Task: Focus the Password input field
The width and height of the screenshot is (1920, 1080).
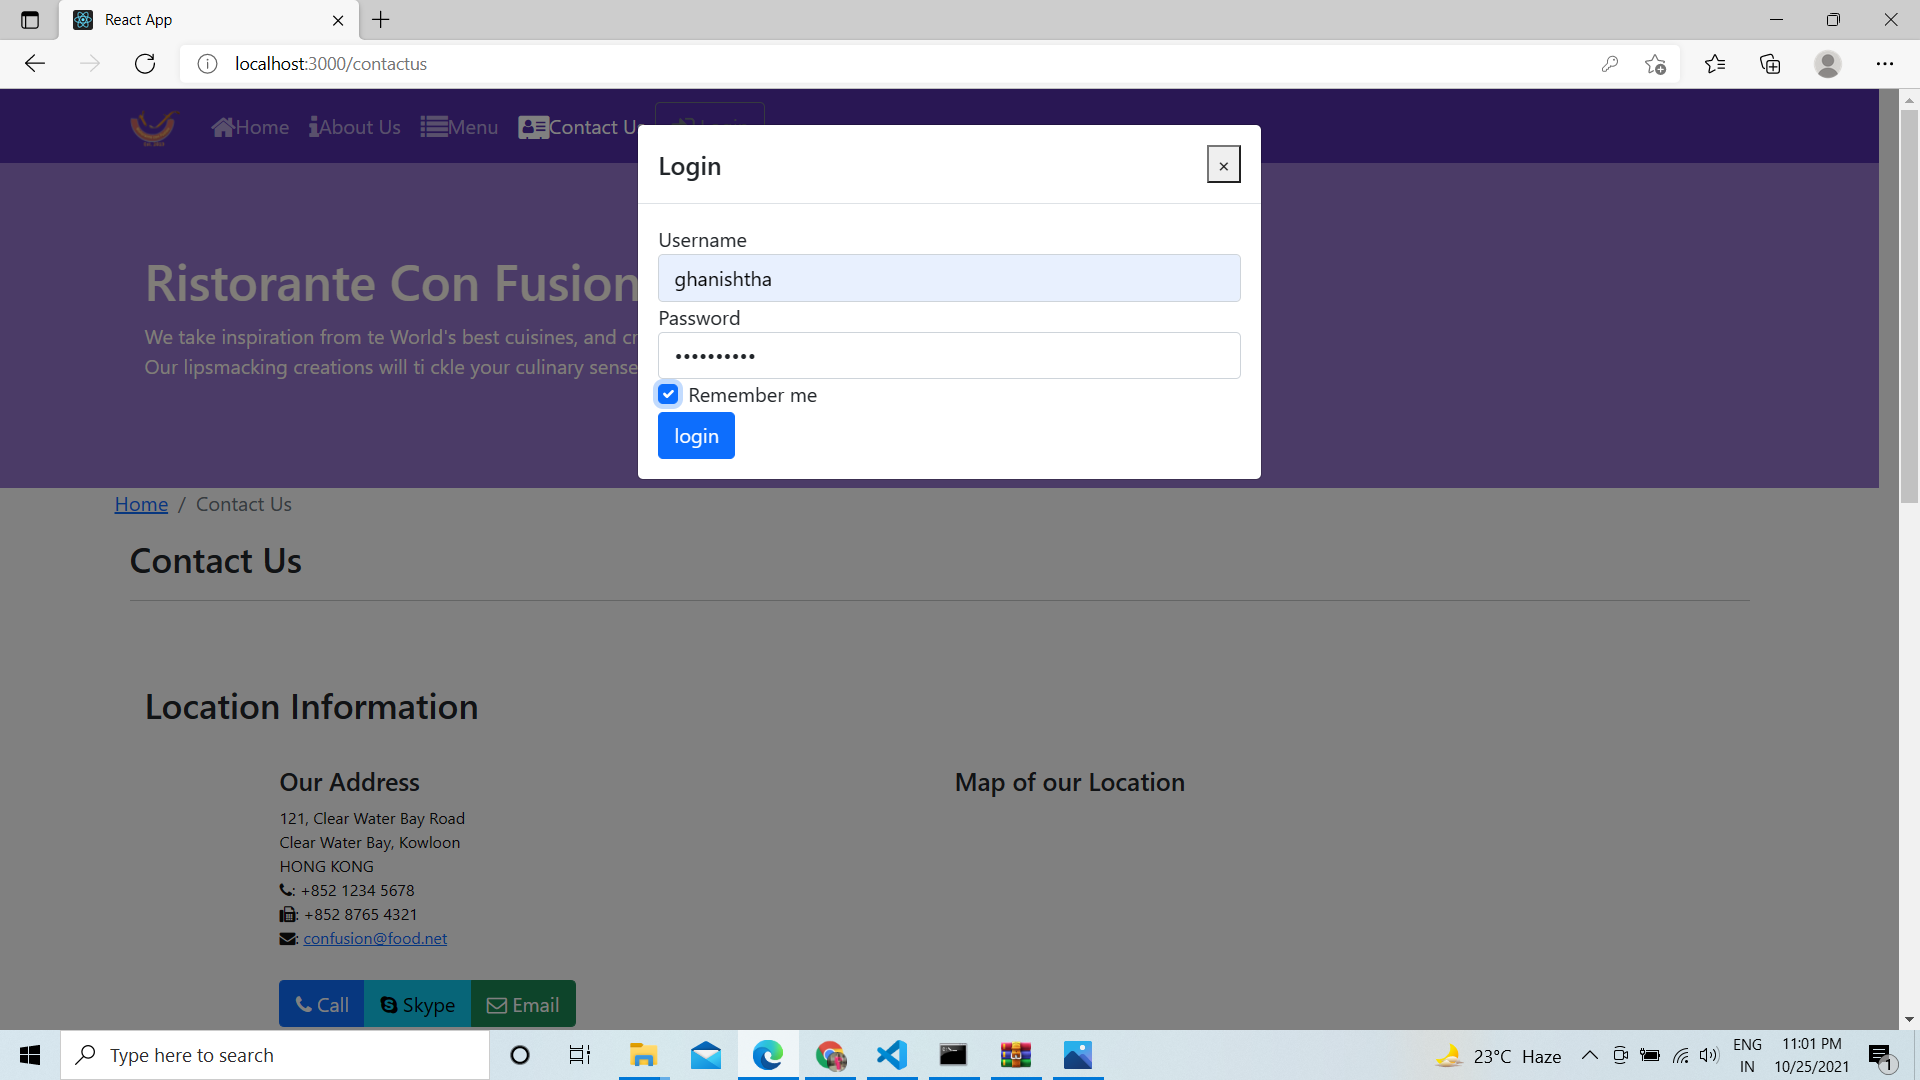Action: tap(949, 356)
